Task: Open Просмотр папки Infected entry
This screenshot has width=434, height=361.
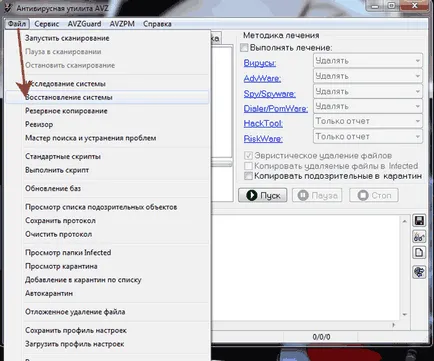Action: tap(107, 253)
